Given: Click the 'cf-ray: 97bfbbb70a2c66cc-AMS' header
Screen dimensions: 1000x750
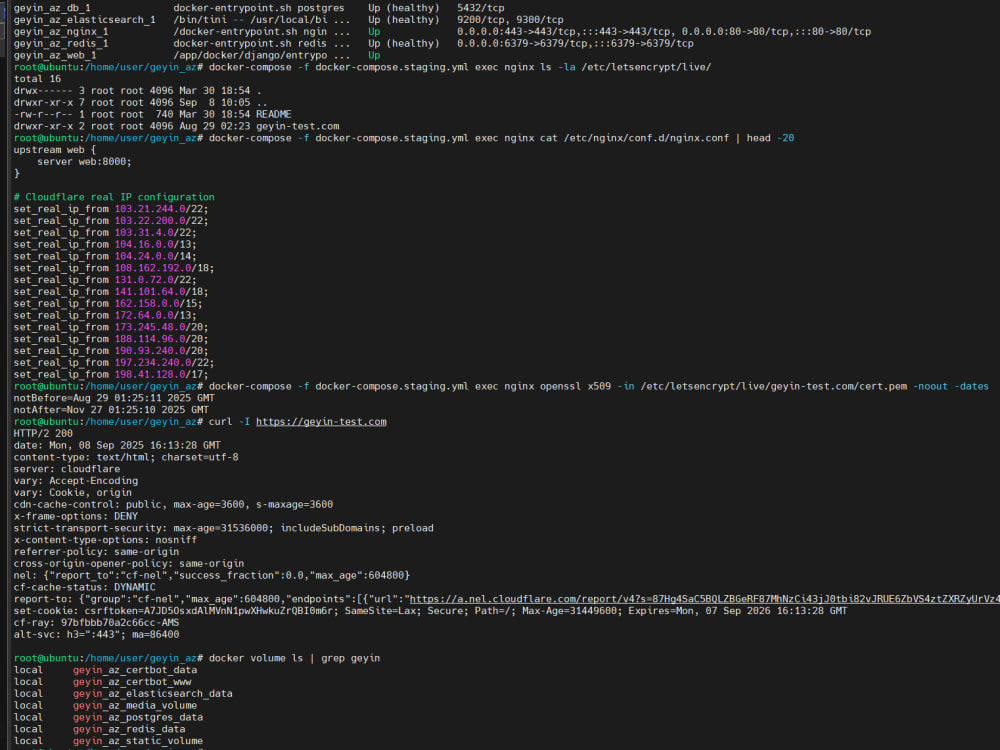Looking at the screenshot, I should pos(96,622).
